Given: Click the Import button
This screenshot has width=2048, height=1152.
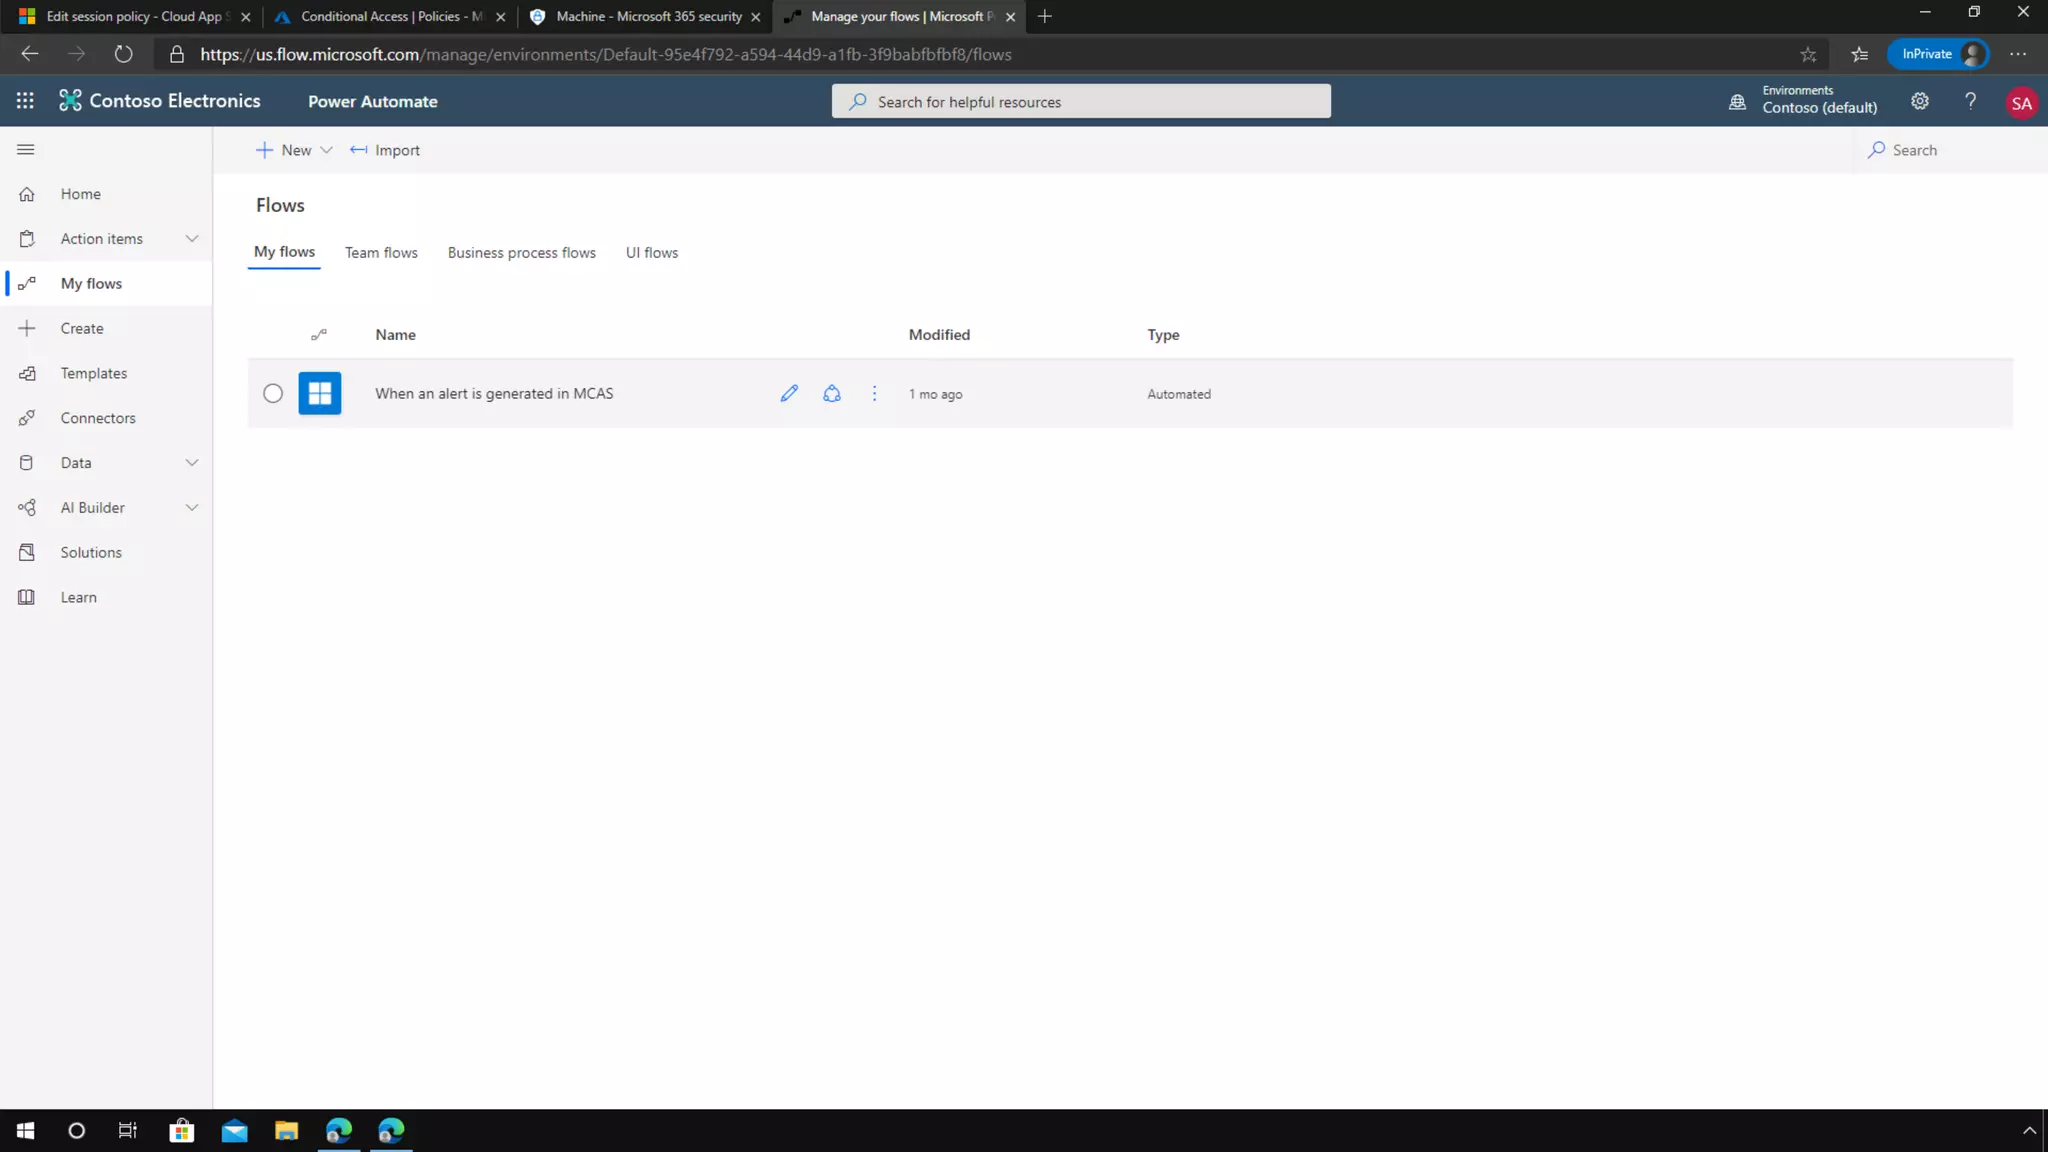Looking at the screenshot, I should [385, 150].
